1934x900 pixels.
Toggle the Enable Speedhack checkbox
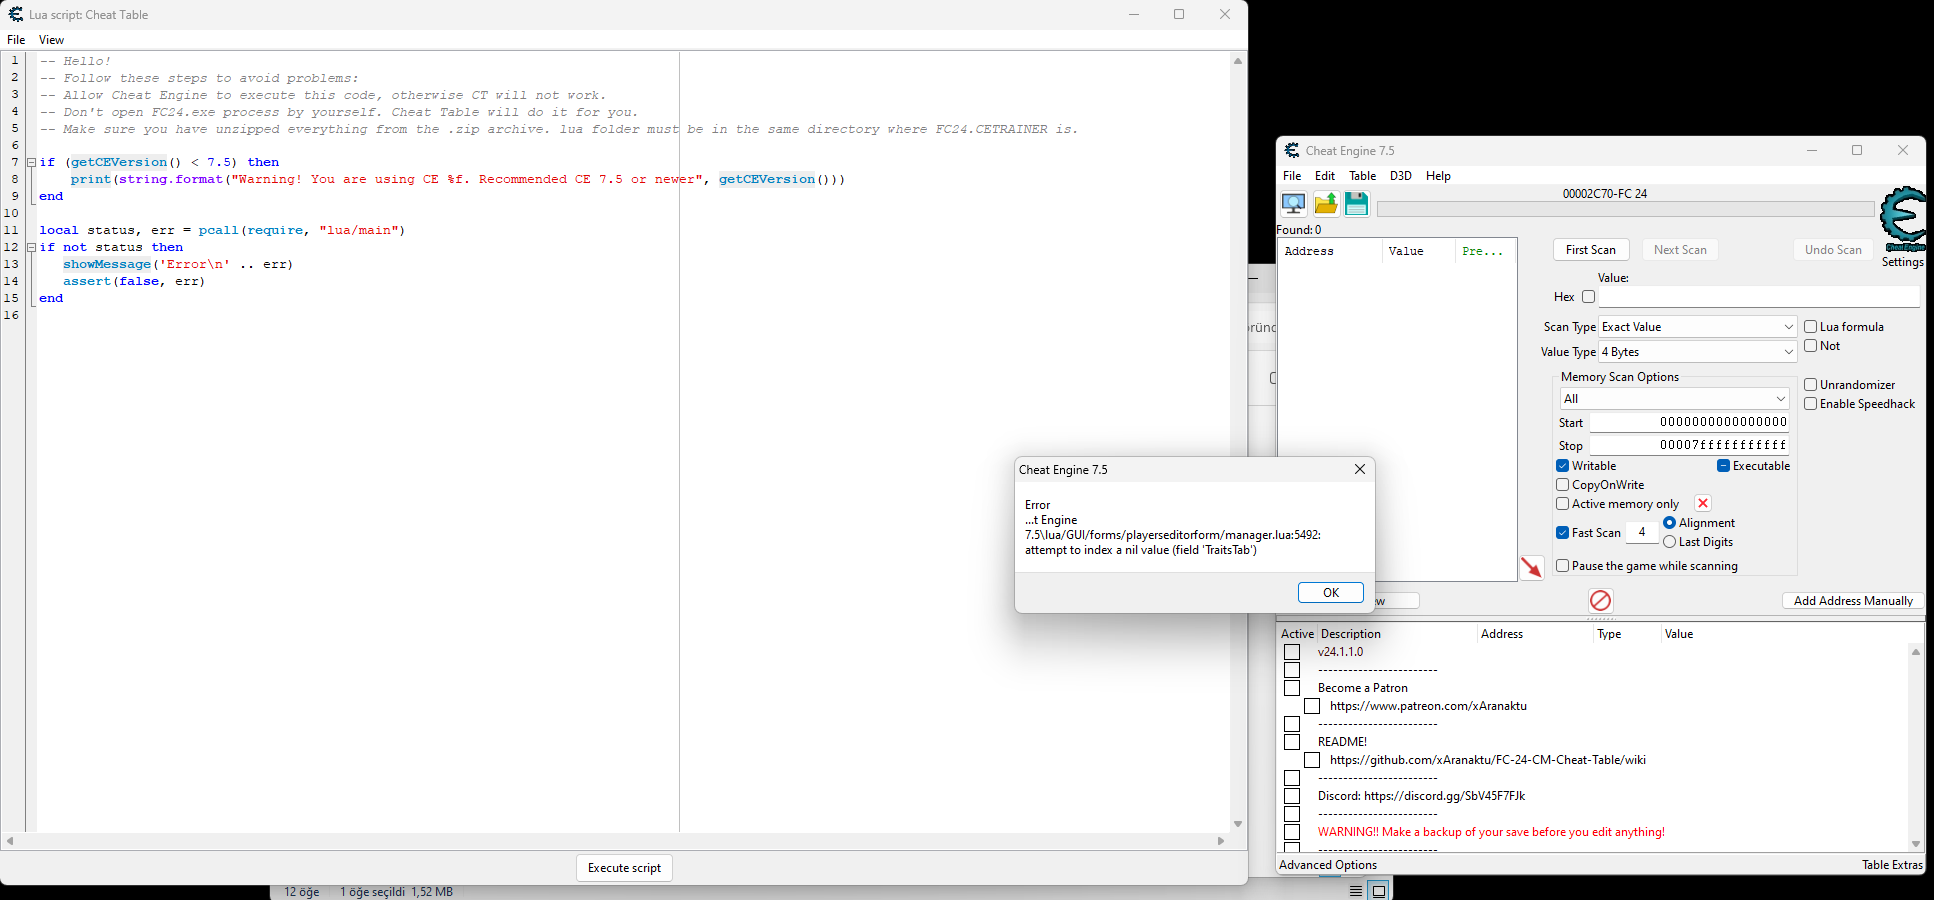pyautogui.click(x=1810, y=404)
